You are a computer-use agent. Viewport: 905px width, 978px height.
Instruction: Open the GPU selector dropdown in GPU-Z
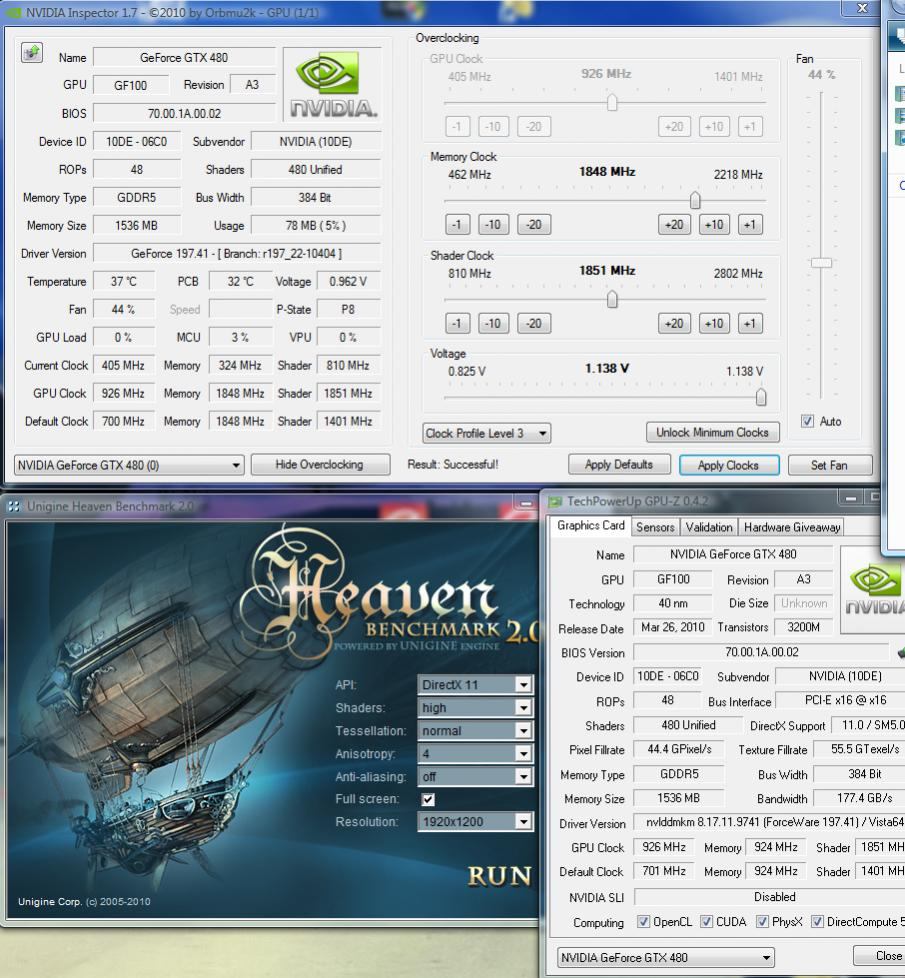click(x=665, y=957)
